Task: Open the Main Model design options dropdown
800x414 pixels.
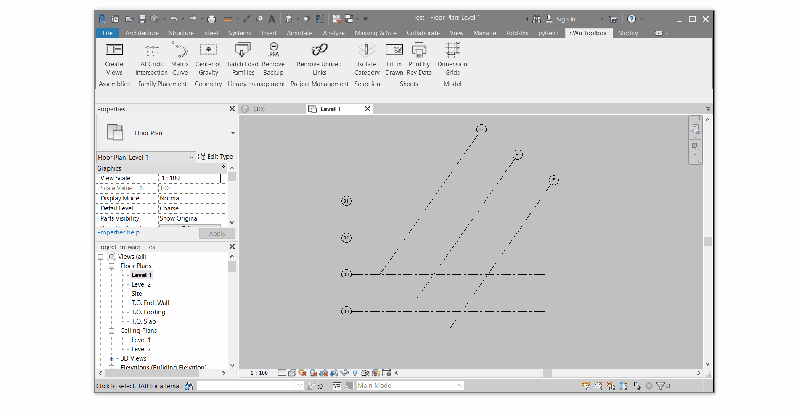Action: [410, 386]
